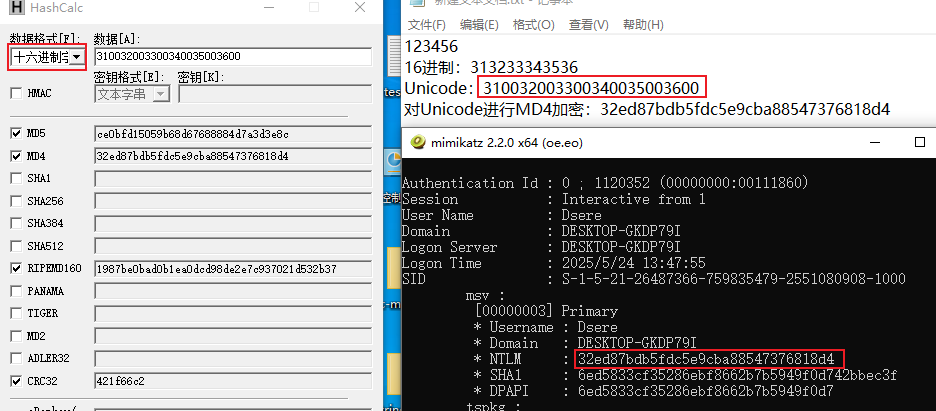Click the mimikatz kiwi title icon
Image resolution: width=936 pixels, height=411 pixels.
pos(419,143)
